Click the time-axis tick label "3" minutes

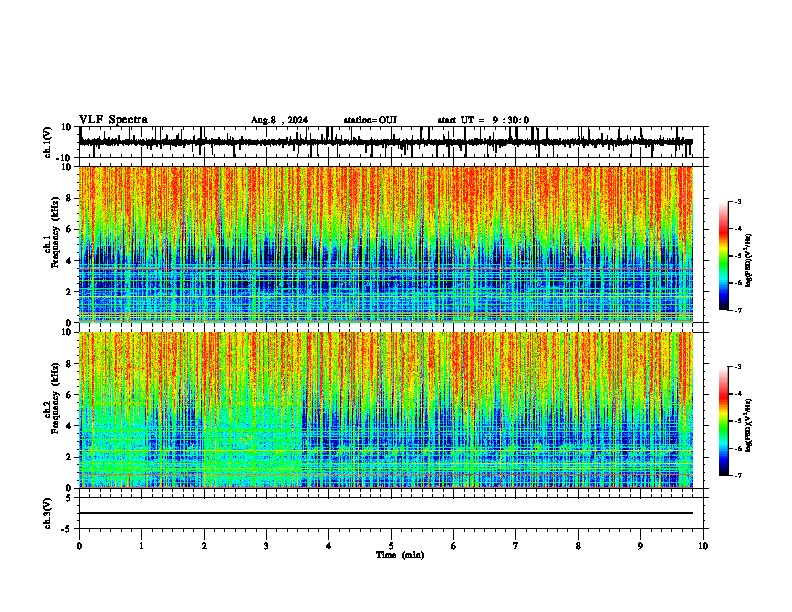pos(266,546)
